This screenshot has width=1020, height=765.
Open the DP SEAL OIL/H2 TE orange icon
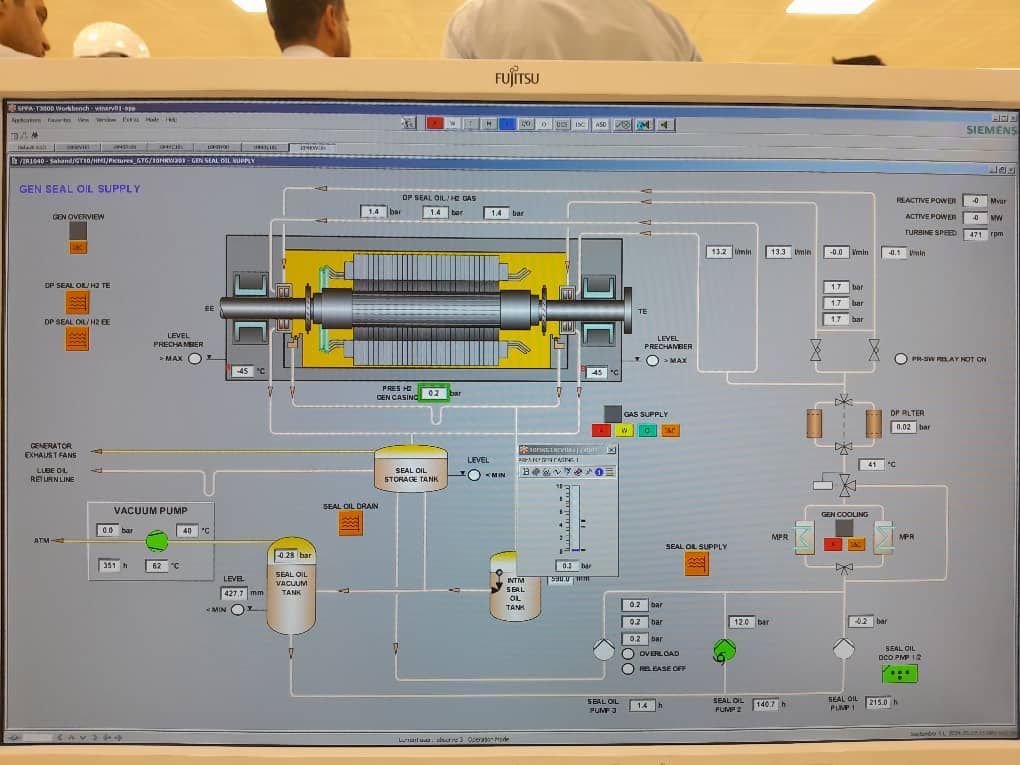77,302
